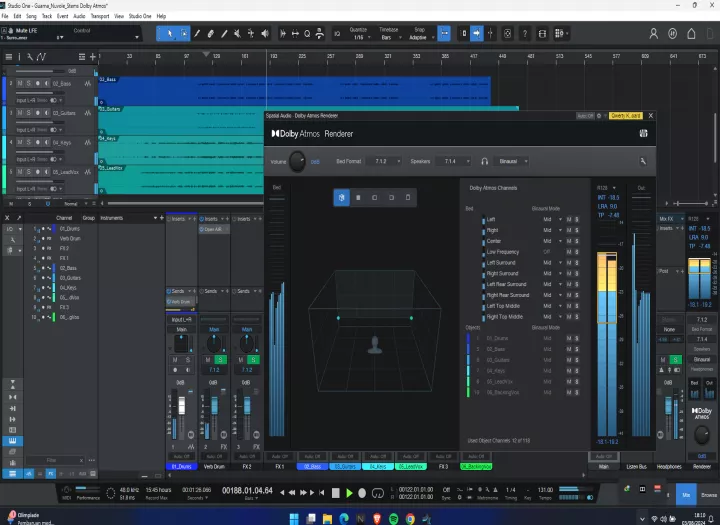Switch to the Mix view button
Screen dimensions: 720x525
tap(686, 495)
